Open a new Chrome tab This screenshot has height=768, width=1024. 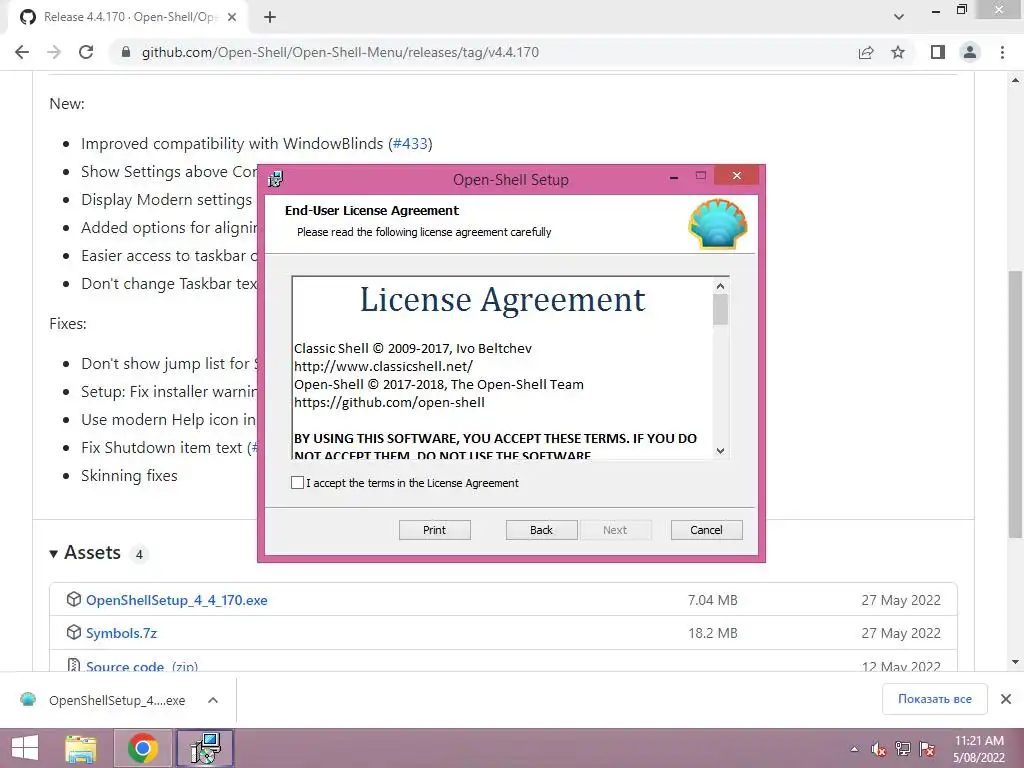point(270,17)
